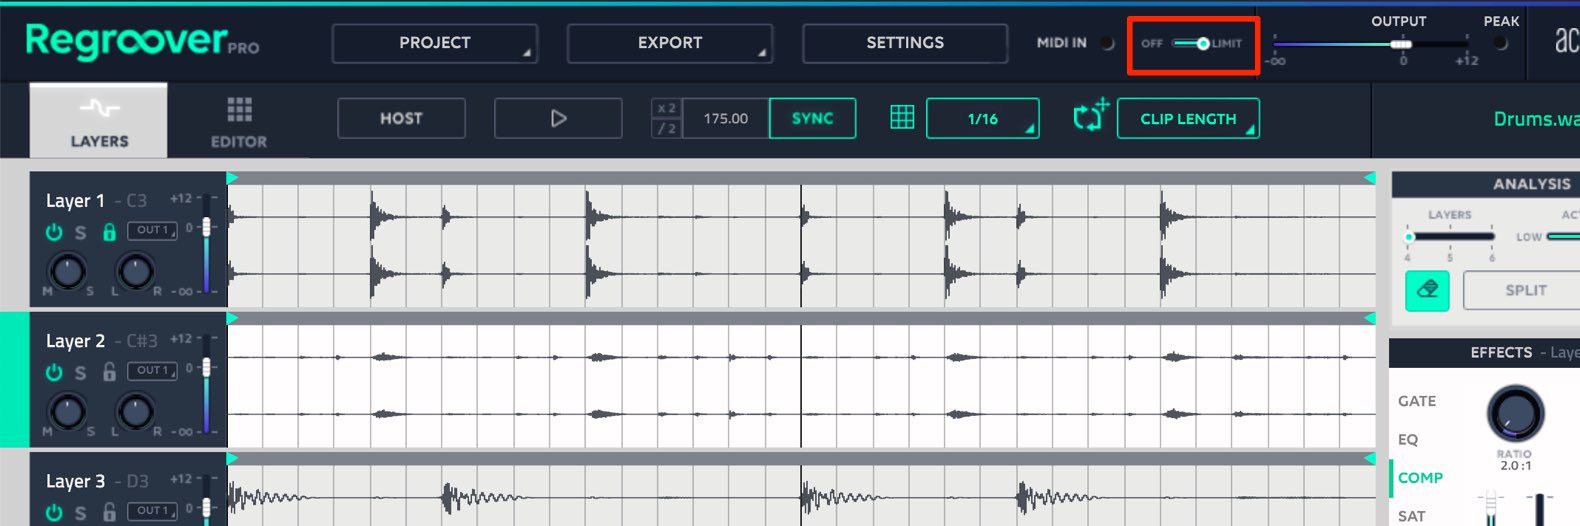Click Layer 2 end marker triangle
This screenshot has width=1580, height=526.
coord(1370,318)
